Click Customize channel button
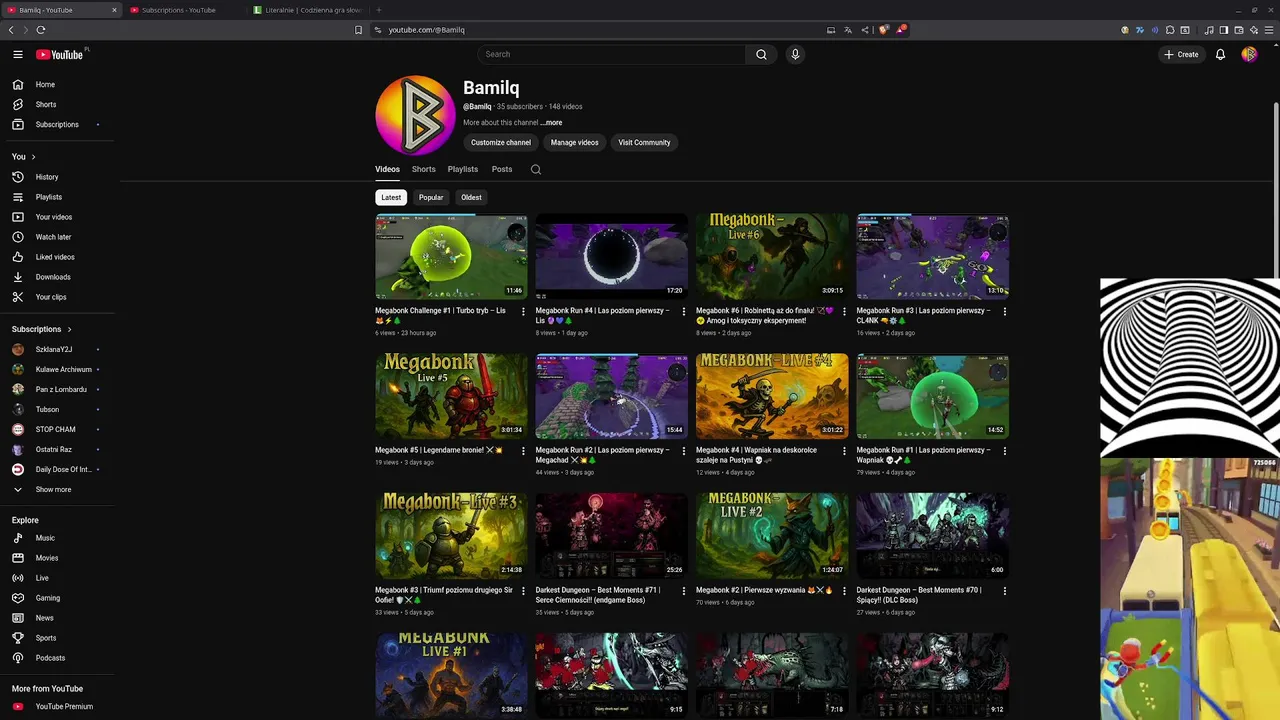1280x720 pixels. 501,142
